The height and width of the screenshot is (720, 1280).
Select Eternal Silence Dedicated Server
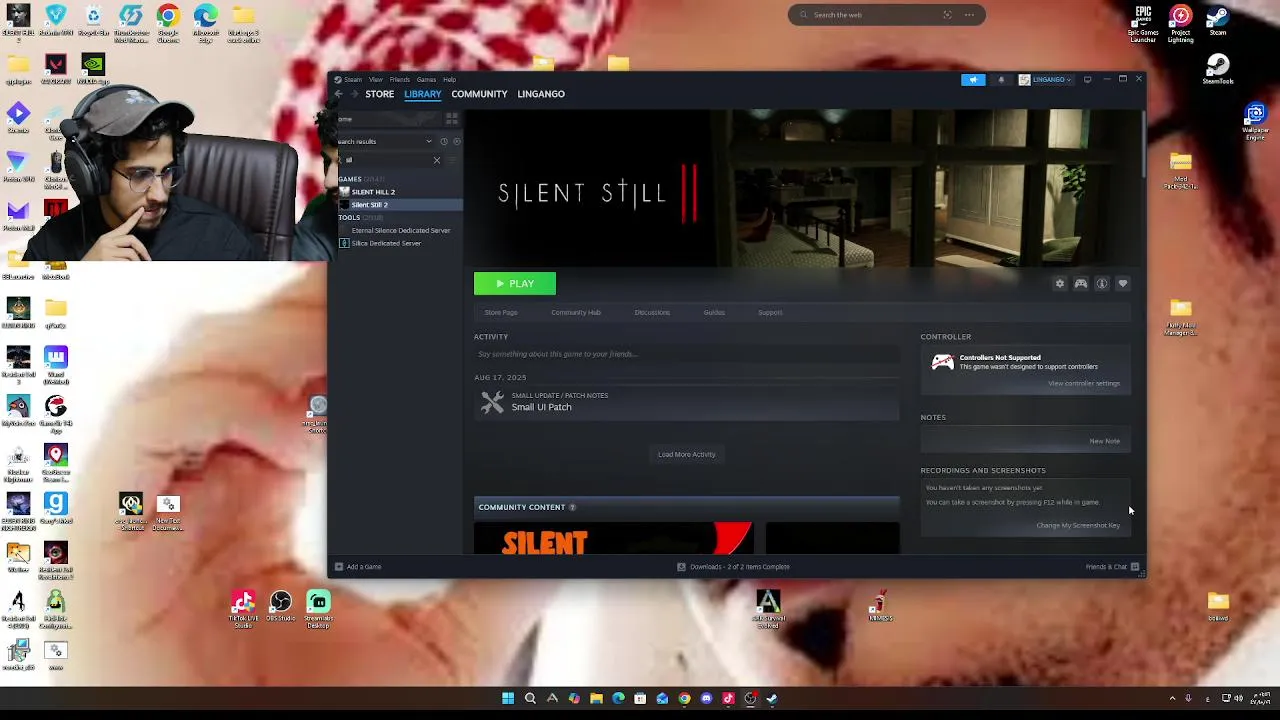coord(400,230)
